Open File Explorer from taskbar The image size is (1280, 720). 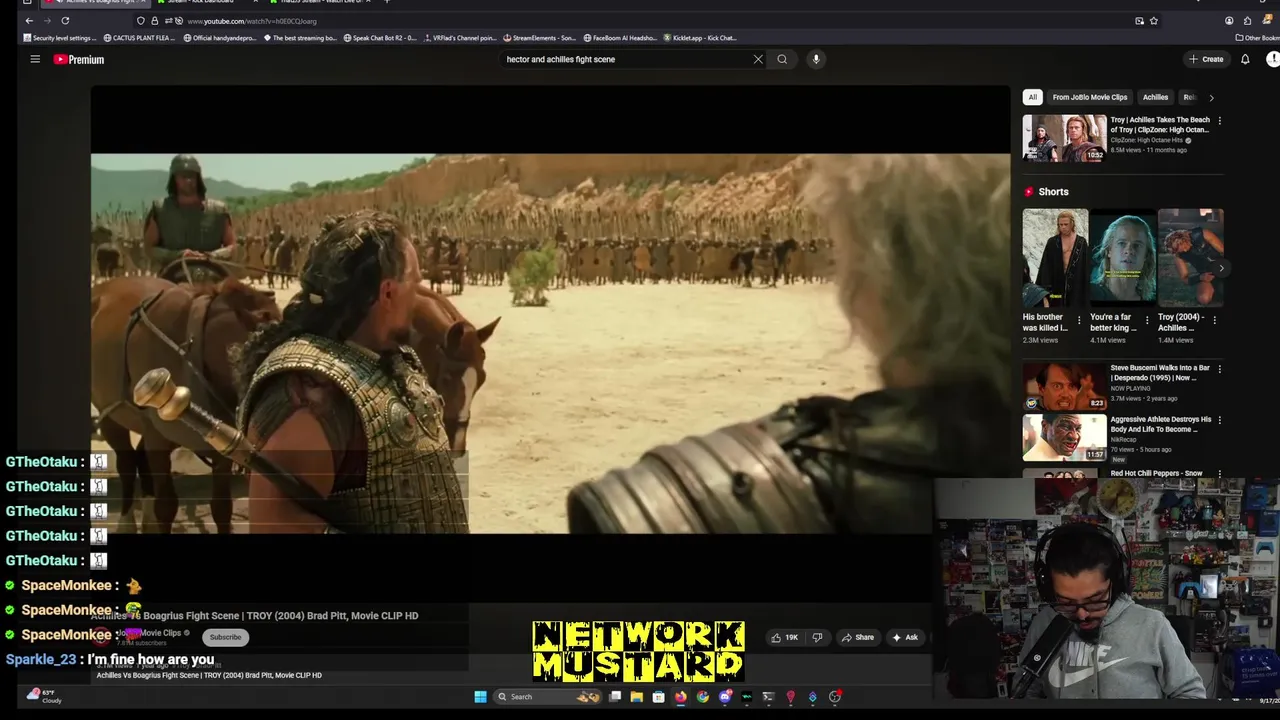click(636, 697)
